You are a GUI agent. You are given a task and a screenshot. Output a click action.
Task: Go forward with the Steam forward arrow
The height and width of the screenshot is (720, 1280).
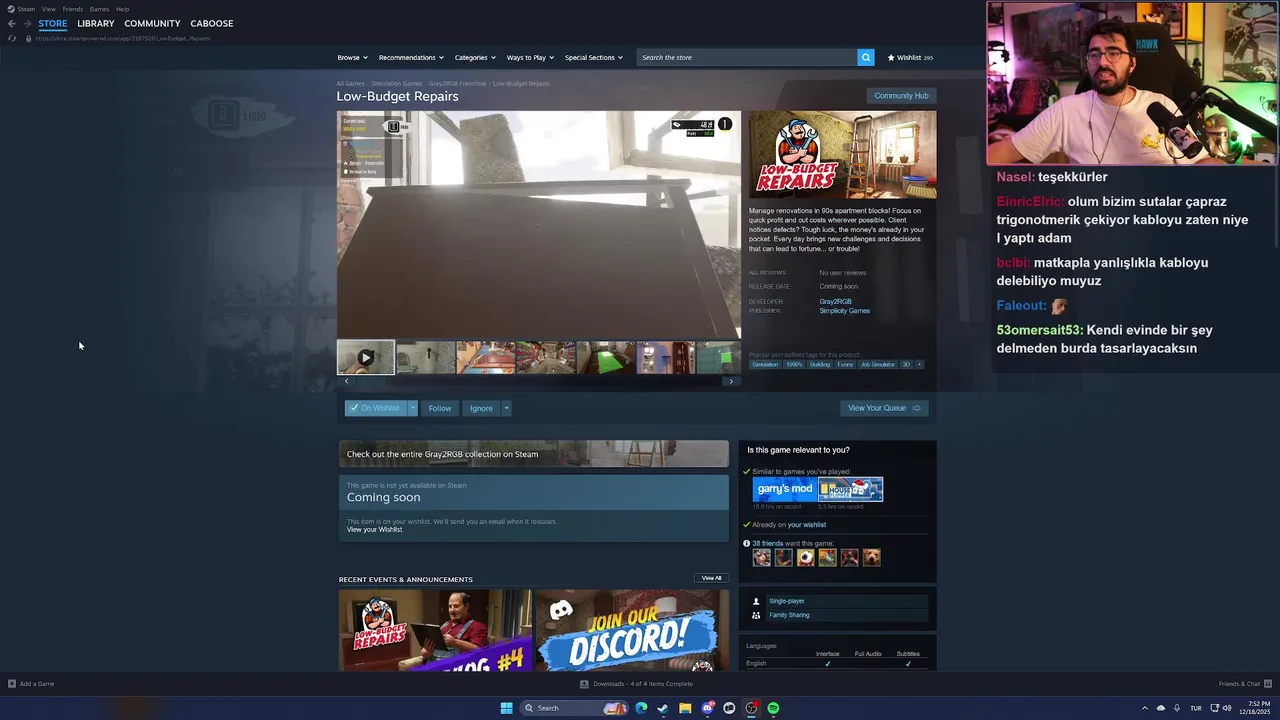click(27, 23)
